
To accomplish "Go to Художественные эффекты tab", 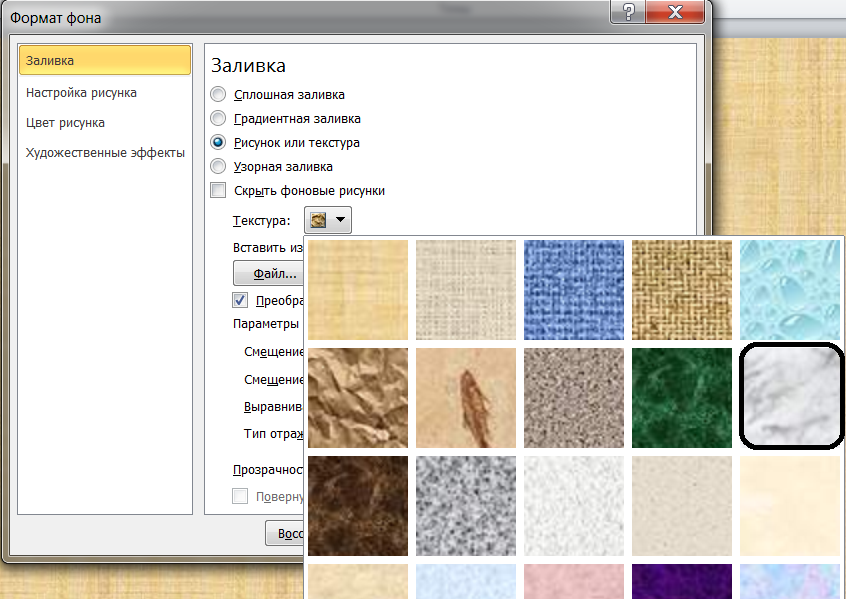I will [x=105, y=153].
